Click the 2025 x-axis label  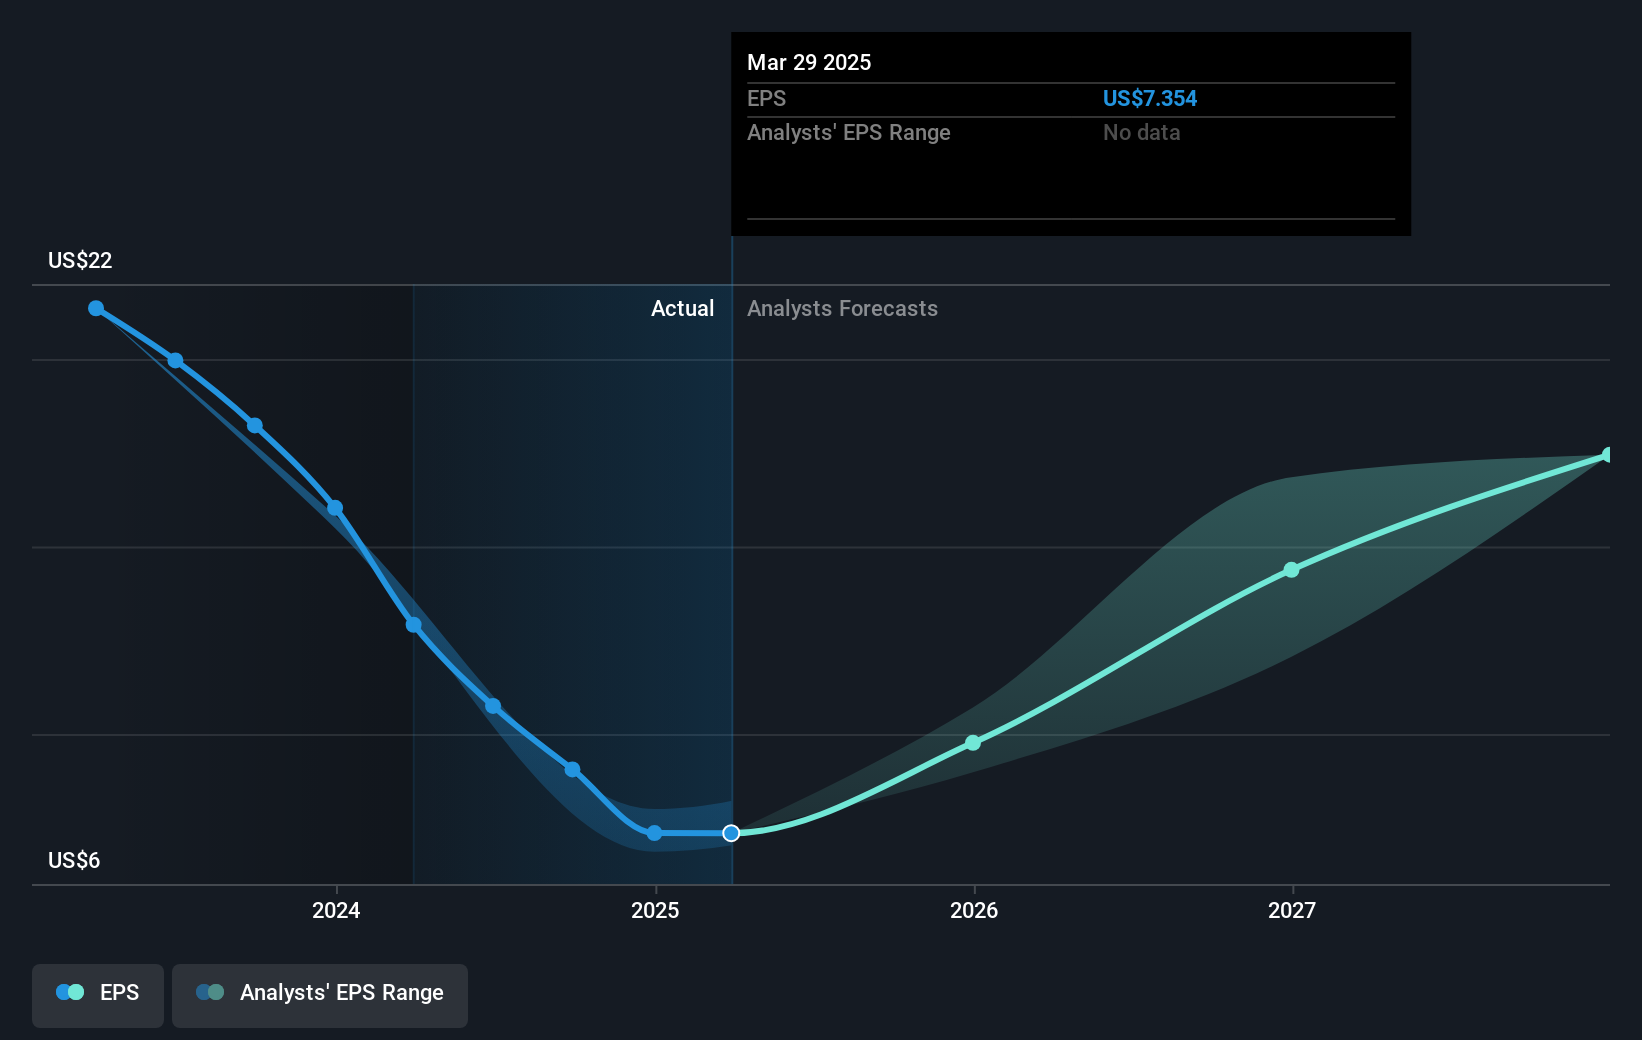pos(655,910)
